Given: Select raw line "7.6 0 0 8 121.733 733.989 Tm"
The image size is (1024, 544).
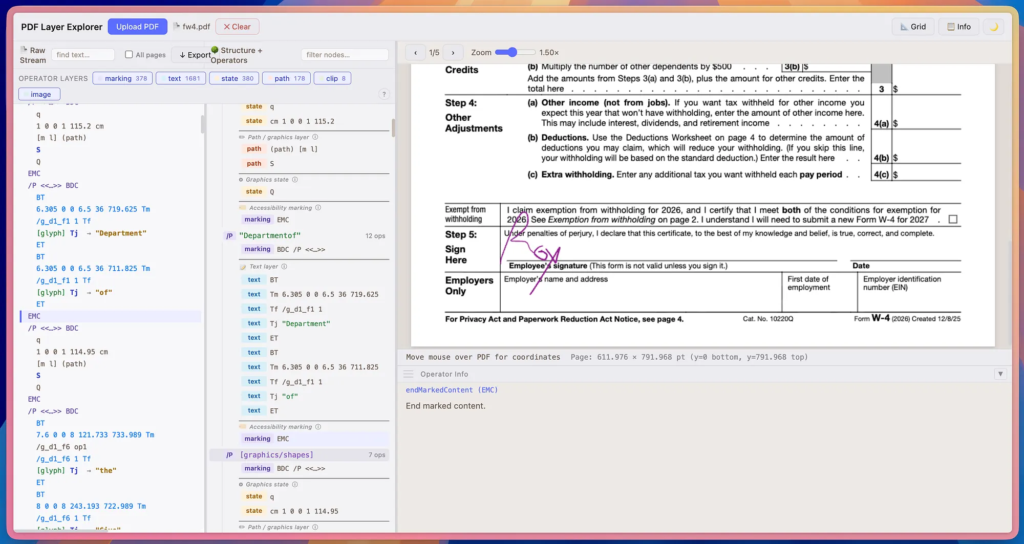Looking at the screenshot, I should click(95, 435).
